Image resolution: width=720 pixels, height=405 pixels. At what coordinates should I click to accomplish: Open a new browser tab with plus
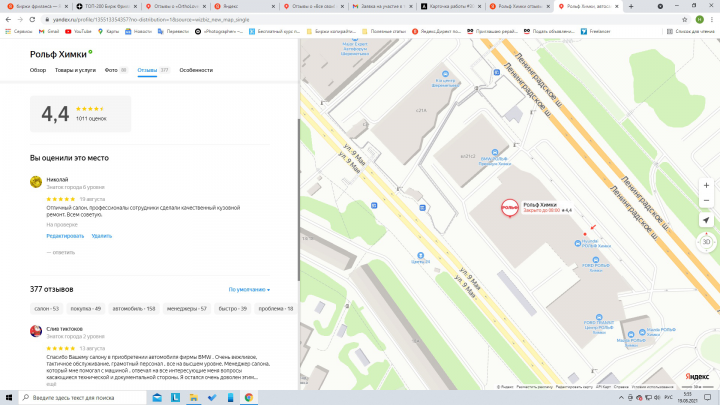[631, 6]
